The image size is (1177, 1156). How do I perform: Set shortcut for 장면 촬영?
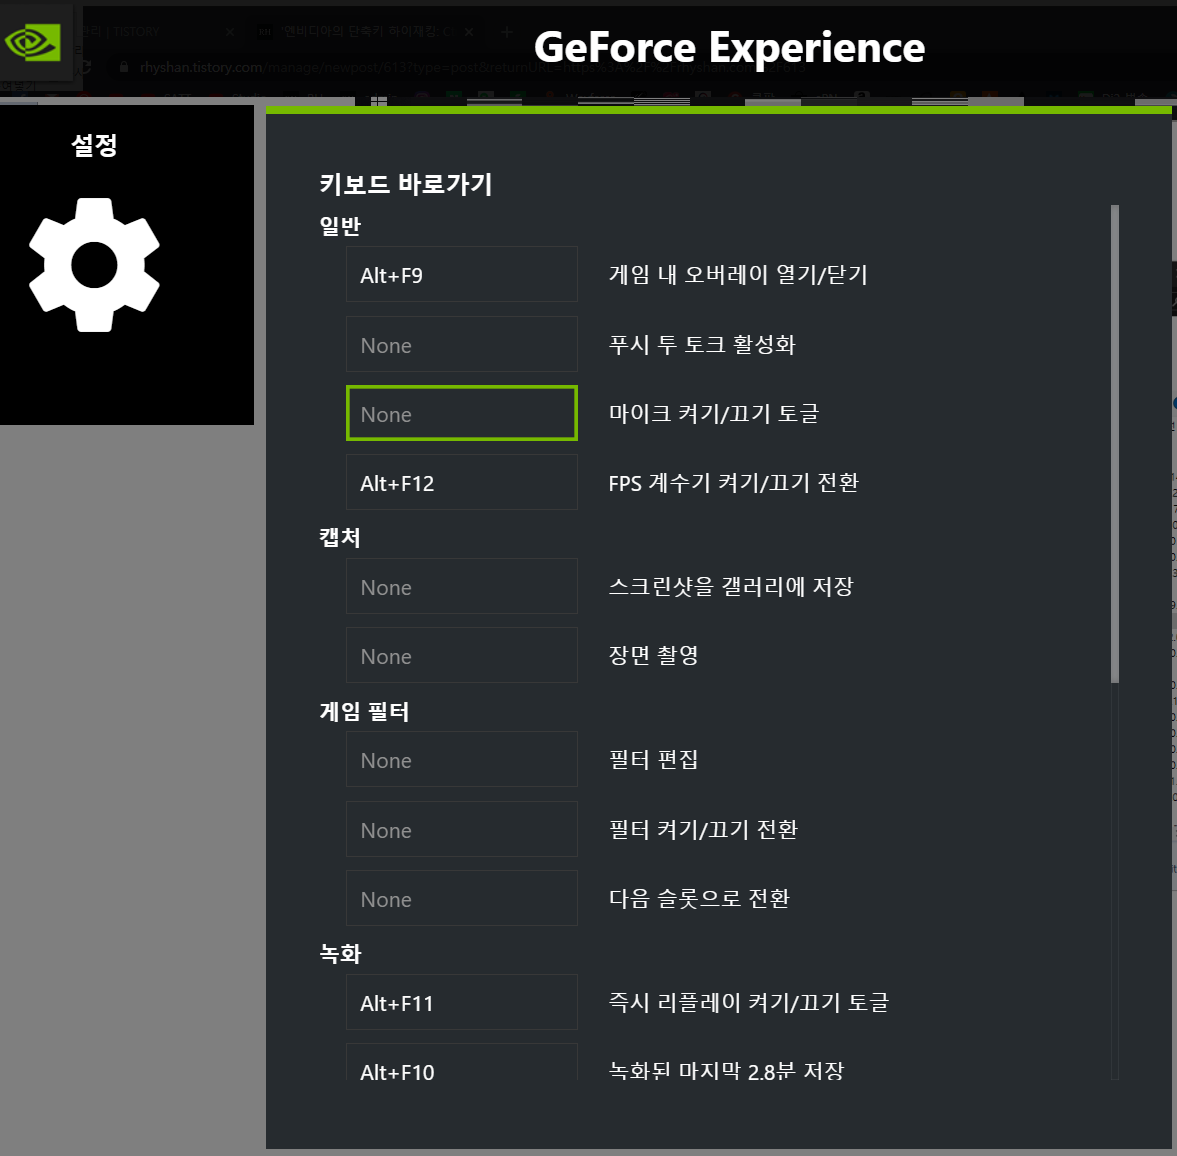point(462,655)
